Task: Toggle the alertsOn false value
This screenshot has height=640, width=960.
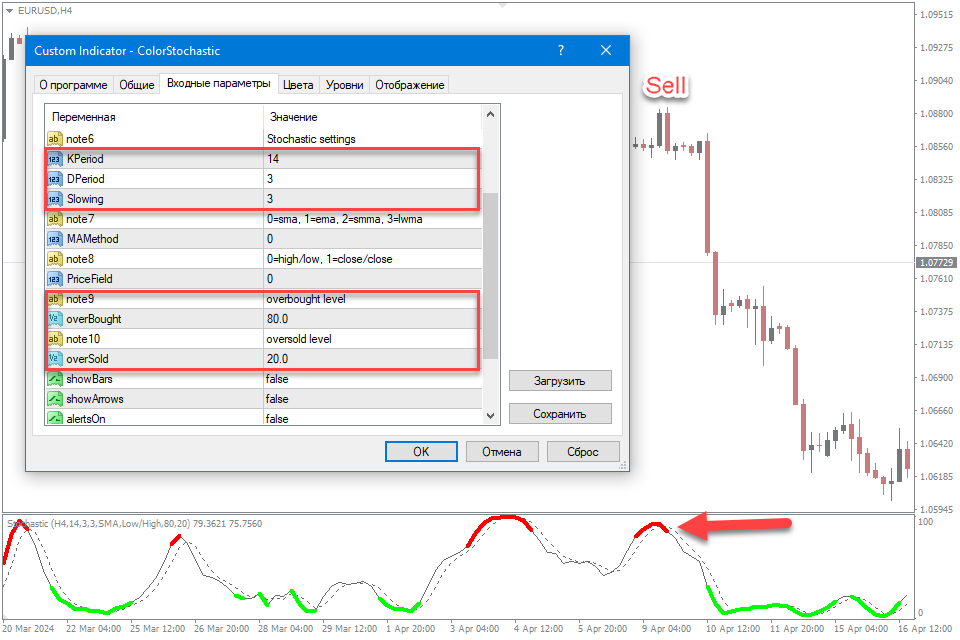Action: 277,418
